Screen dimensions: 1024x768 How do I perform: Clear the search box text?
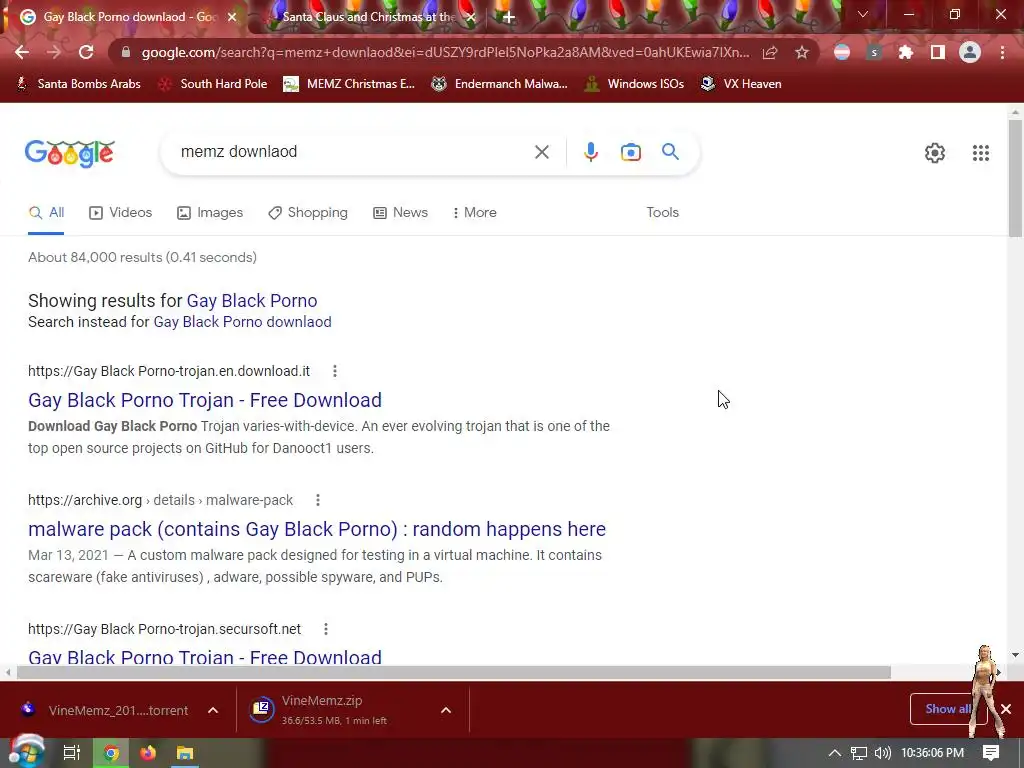pos(541,152)
